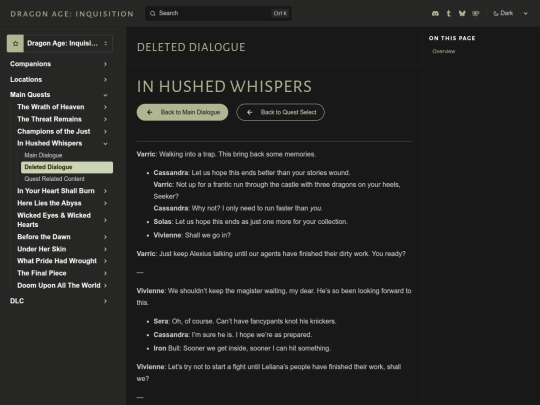
Task: Click the arrow in Back to Main Dialogue
Action: pyautogui.click(x=149, y=112)
